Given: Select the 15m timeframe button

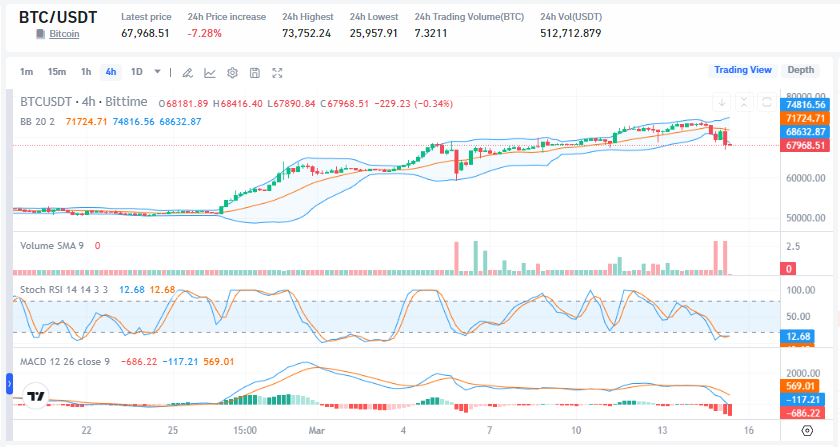Looking at the screenshot, I should point(57,72).
